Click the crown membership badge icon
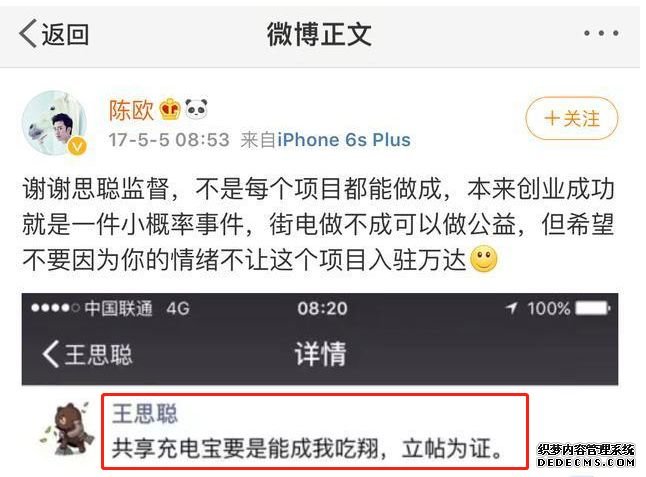Screen dimensions: 646x477 pyautogui.click(x=170, y=110)
